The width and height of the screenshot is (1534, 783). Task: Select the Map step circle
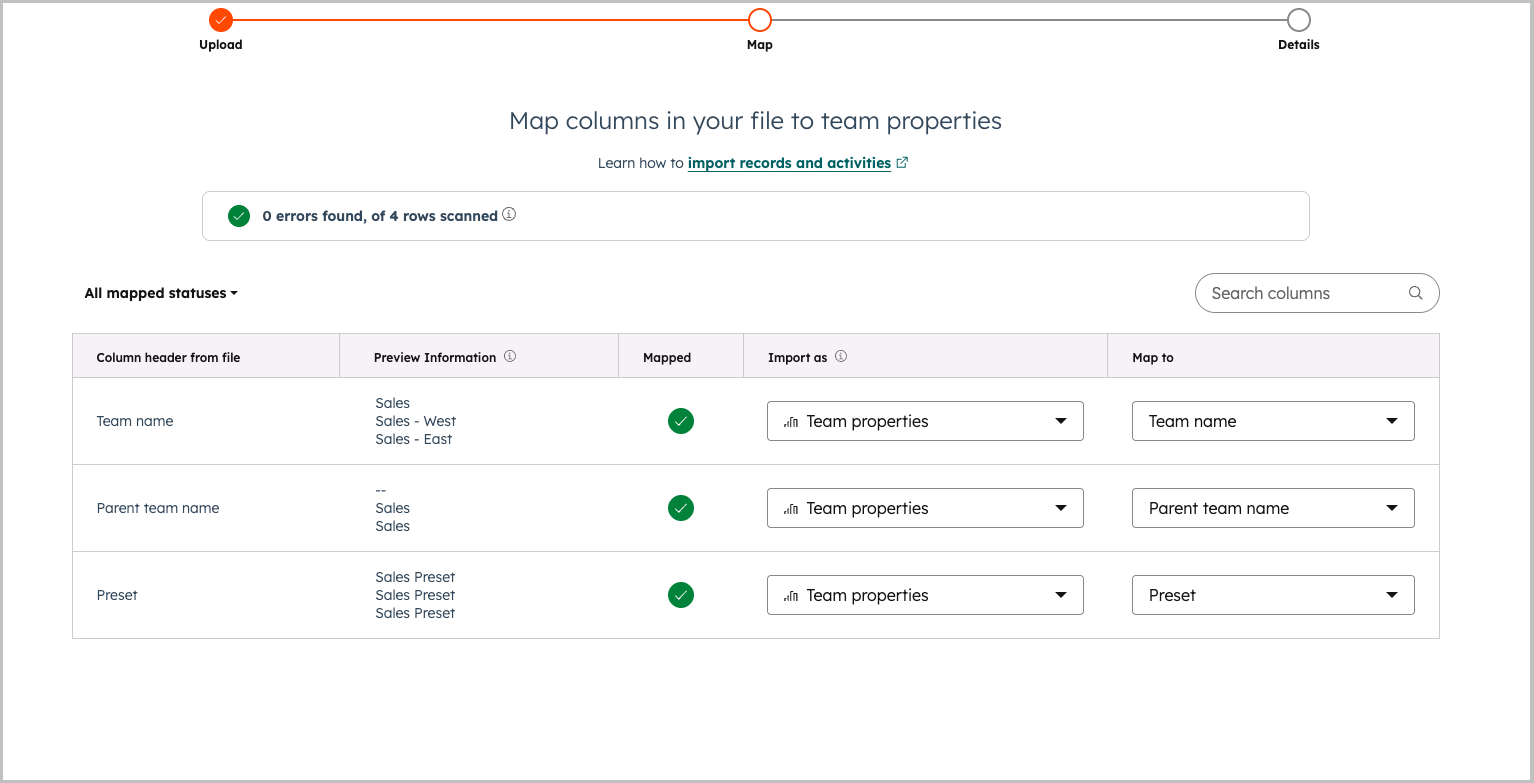point(760,20)
